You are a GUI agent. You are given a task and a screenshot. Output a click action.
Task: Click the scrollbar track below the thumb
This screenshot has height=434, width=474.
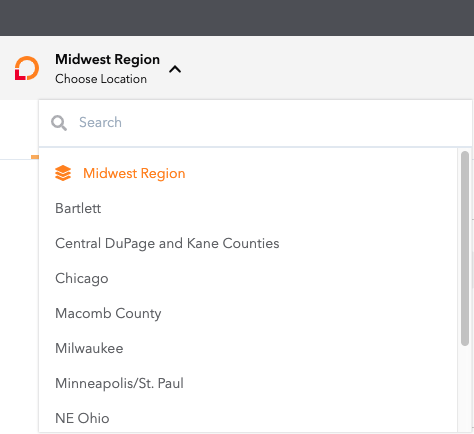pyautogui.click(x=465, y=388)
